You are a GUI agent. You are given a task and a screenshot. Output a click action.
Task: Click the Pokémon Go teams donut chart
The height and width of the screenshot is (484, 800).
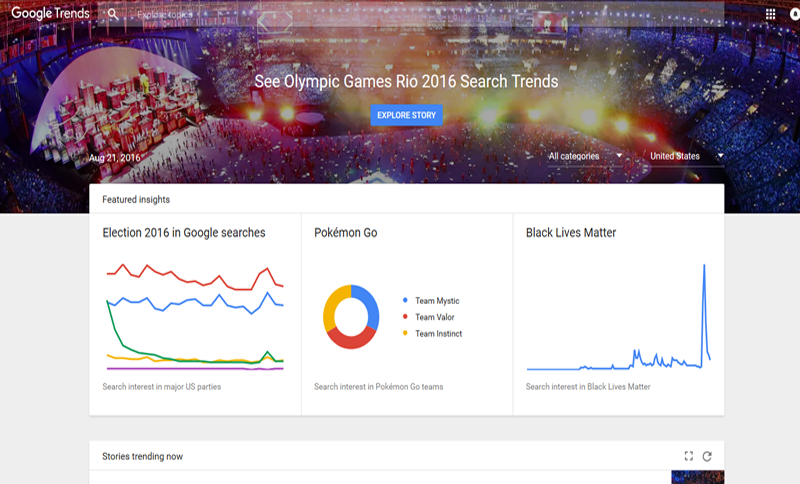click(351, 316)
